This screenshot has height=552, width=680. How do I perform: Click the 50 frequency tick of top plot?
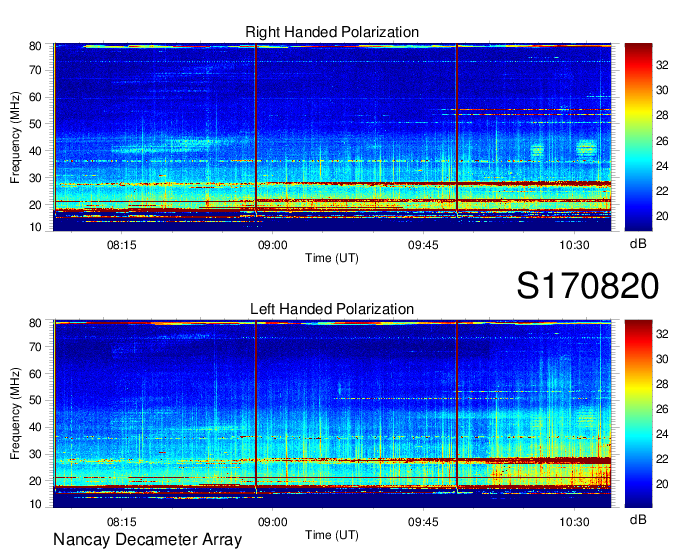point(35,124)
